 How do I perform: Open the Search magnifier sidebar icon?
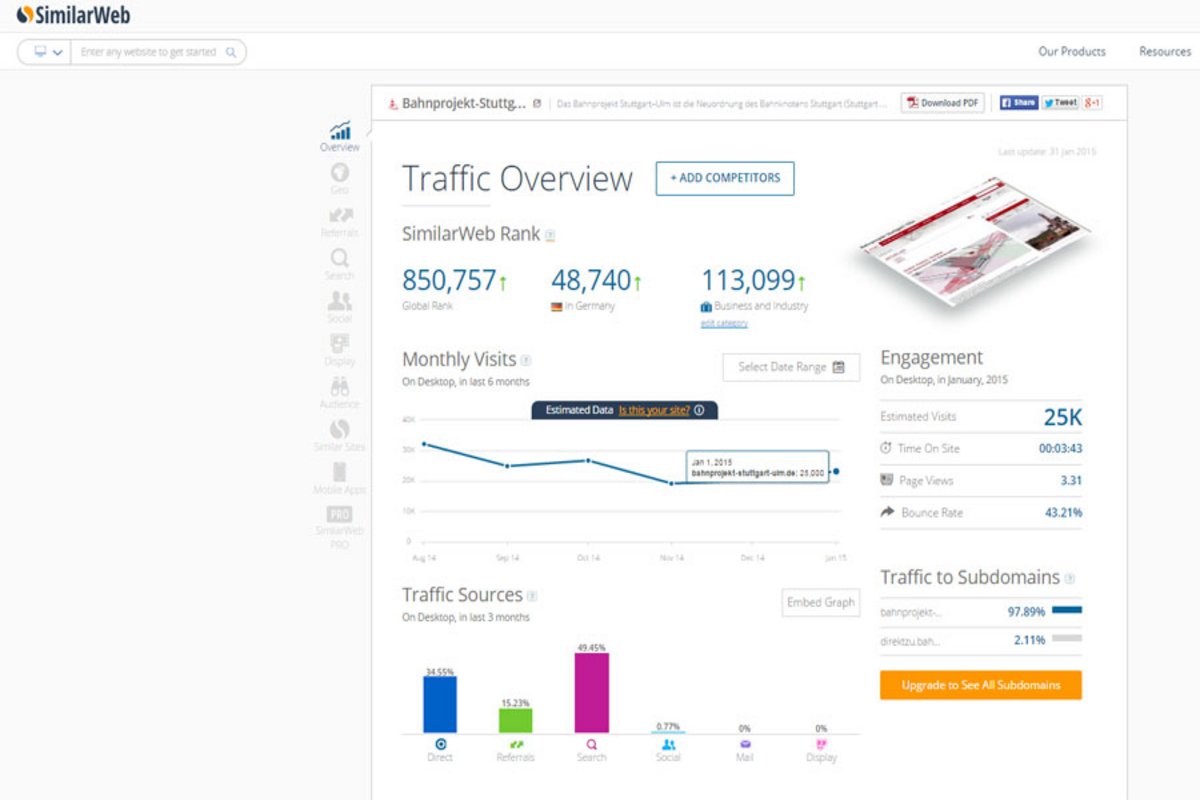[x=340, y=259]
